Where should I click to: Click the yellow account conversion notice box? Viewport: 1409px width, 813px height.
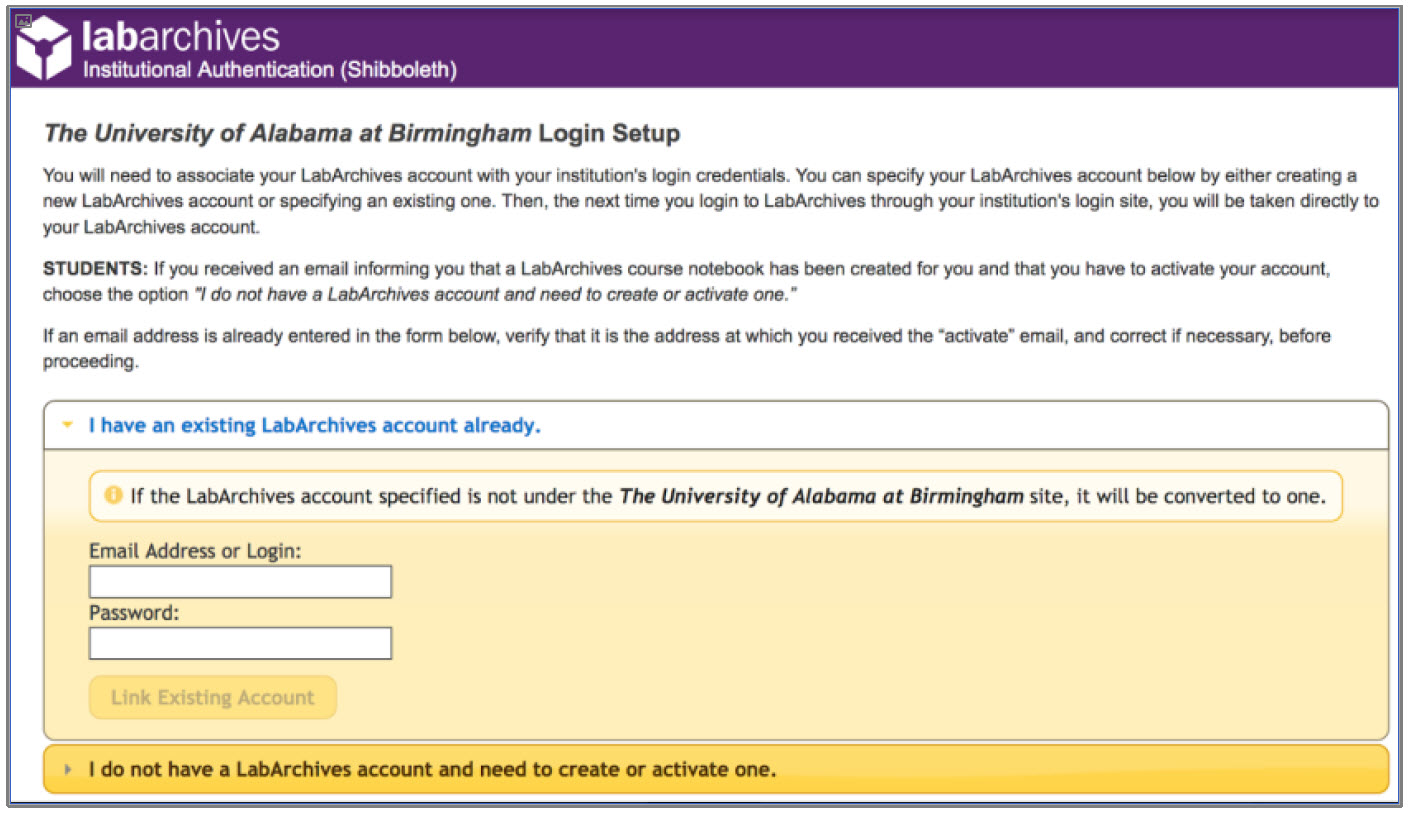[715, 496]
